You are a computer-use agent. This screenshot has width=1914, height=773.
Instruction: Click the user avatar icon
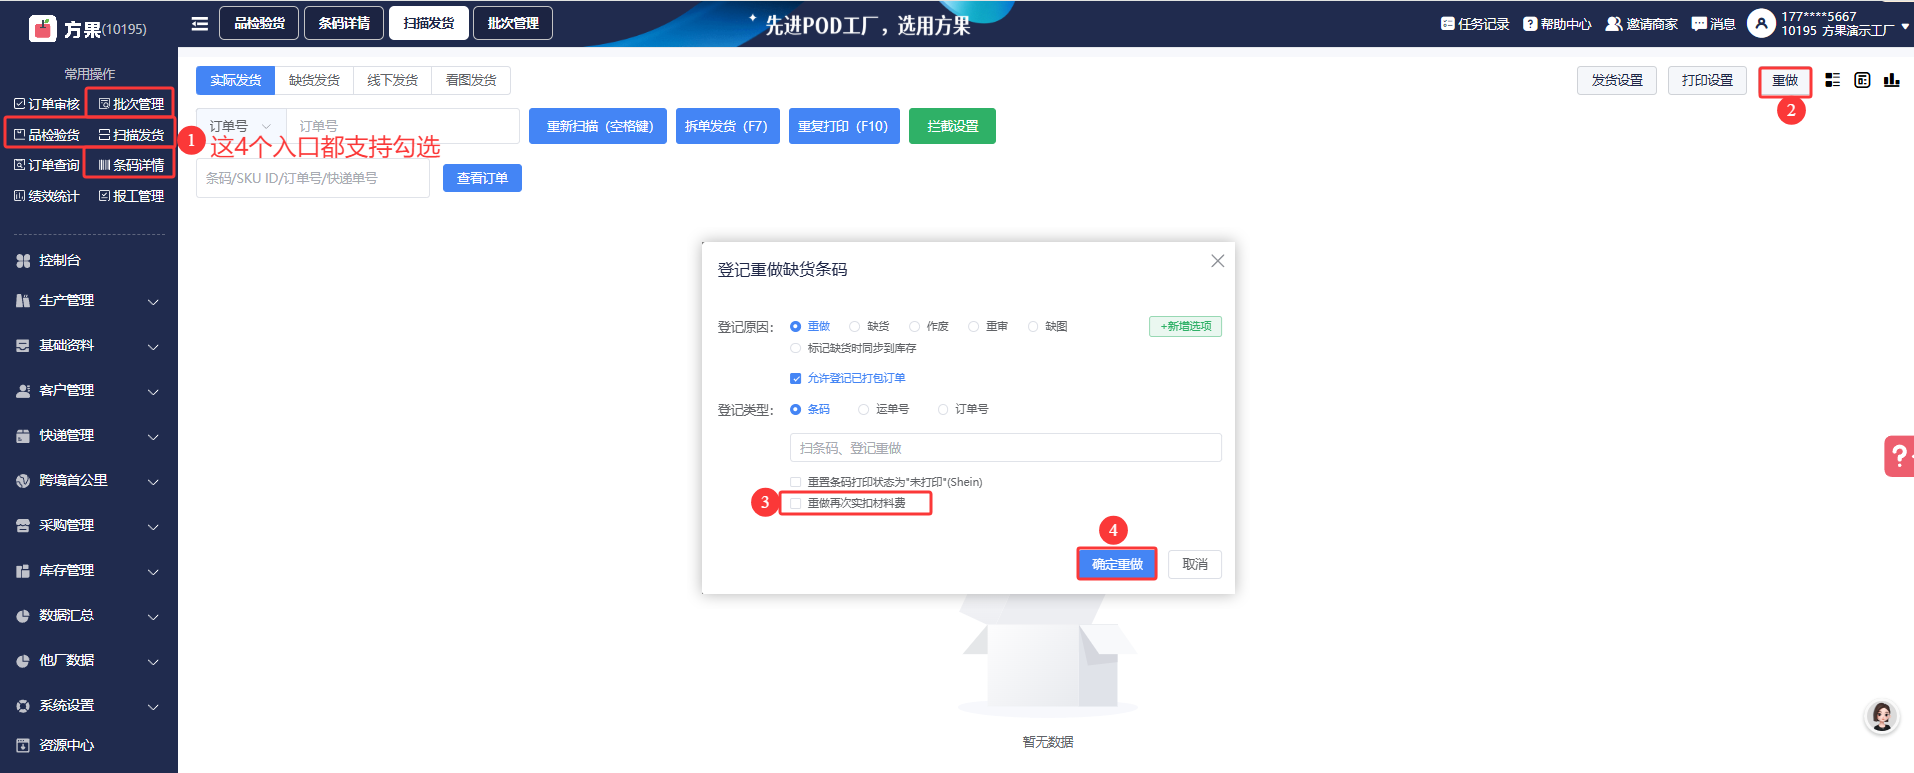pyautogui.click(x=1761, y=23)
